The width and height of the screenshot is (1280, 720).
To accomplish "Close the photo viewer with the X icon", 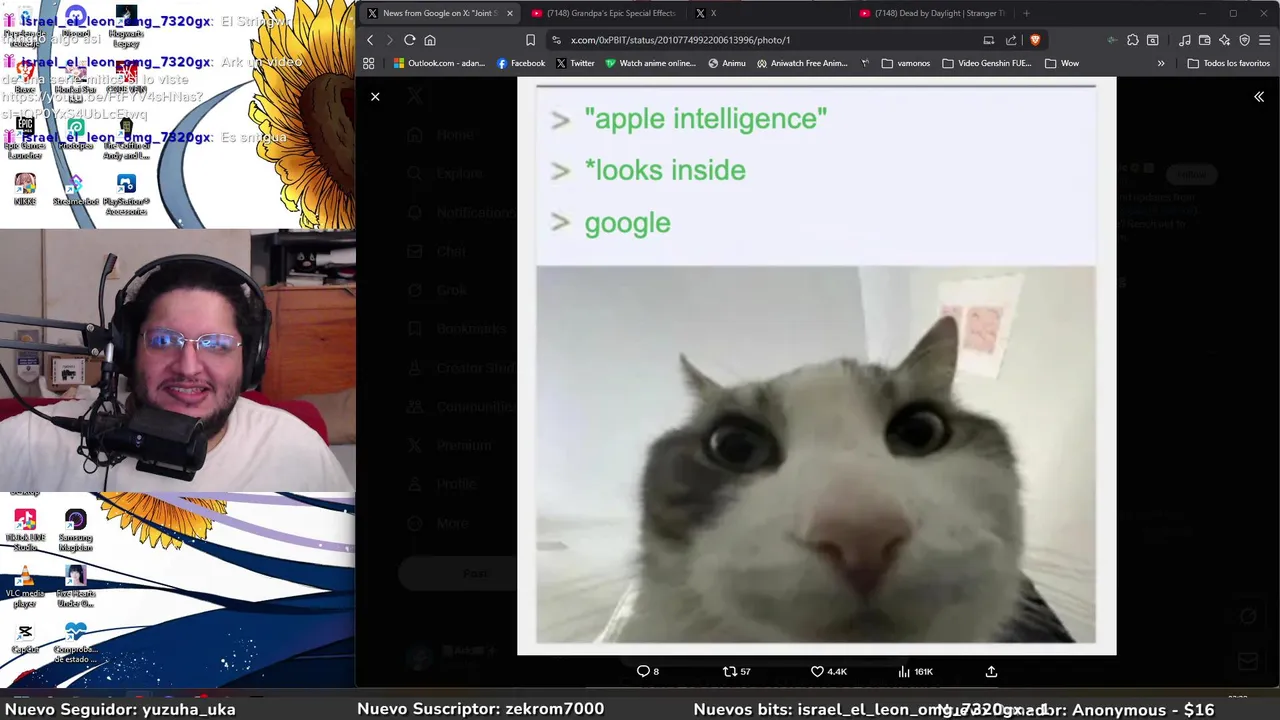I will click(x=375, y=97).
